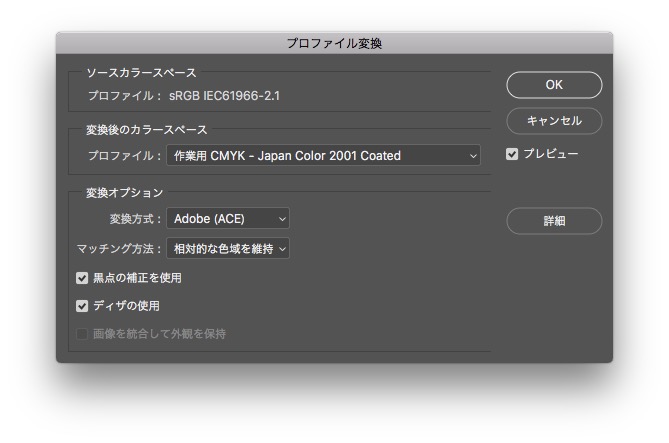Click the chevron arrow on the destination profile dropdown
The height and width of the screenshot is (443, 669).
point(473,156)
